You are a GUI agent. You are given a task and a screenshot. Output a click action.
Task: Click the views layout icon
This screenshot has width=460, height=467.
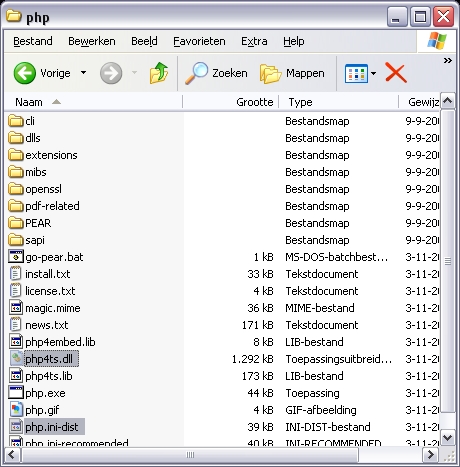(x=356, y=73)
